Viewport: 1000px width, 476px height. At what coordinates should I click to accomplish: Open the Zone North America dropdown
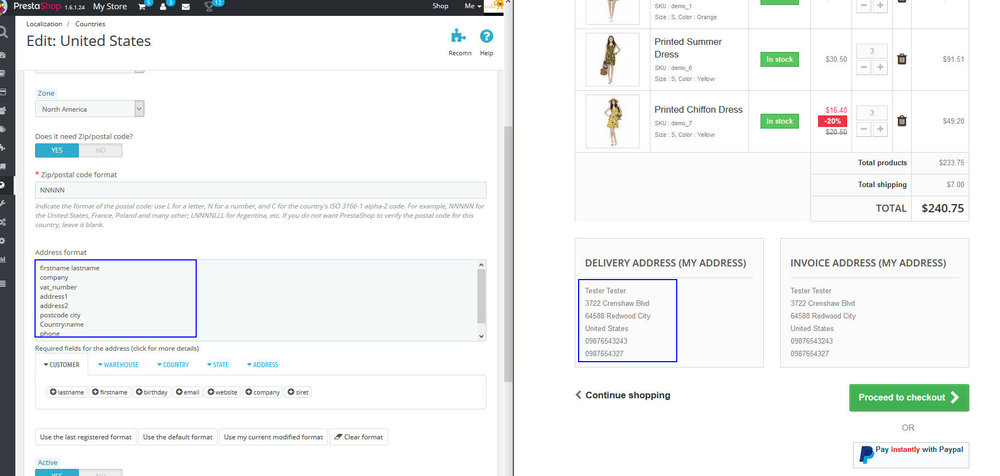(89, 109)
